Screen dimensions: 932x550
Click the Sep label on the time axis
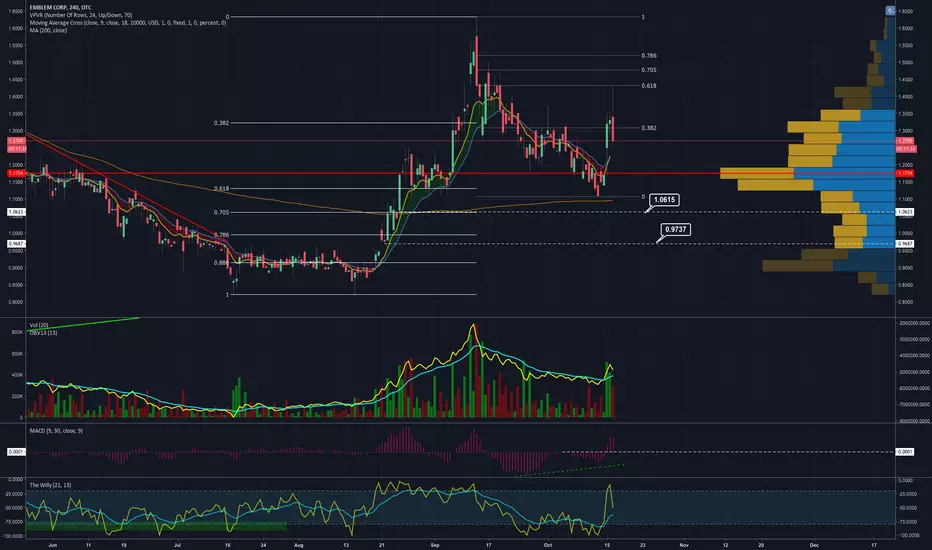(435, 545)
